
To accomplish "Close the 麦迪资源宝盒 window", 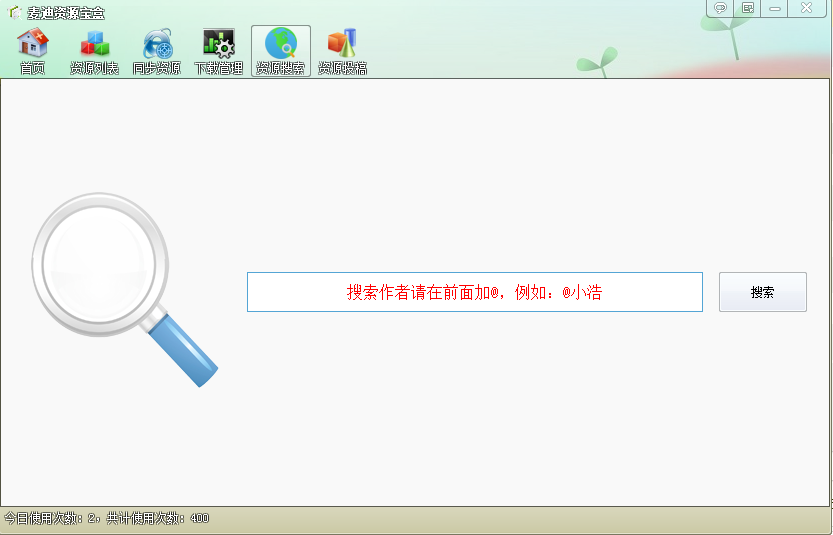I will [806, 8].
